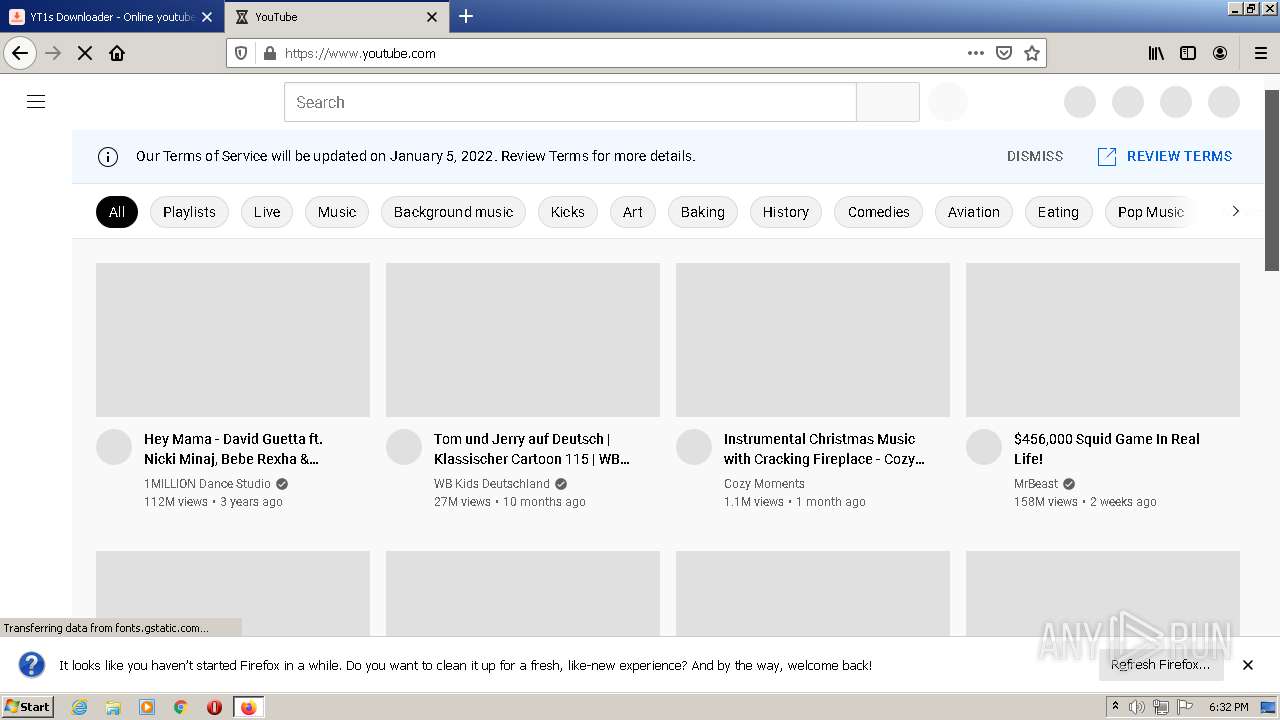1280x720 pixels.
Task: Filter by Comedies chip
Action: 878,212
